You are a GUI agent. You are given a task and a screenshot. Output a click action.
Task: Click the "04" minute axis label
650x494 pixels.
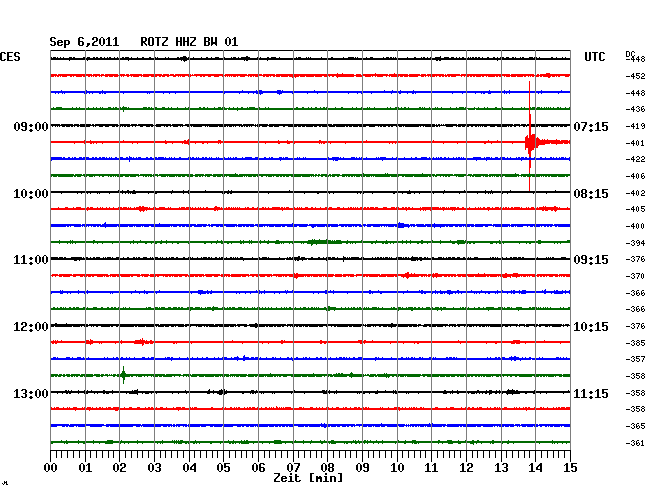189,467
